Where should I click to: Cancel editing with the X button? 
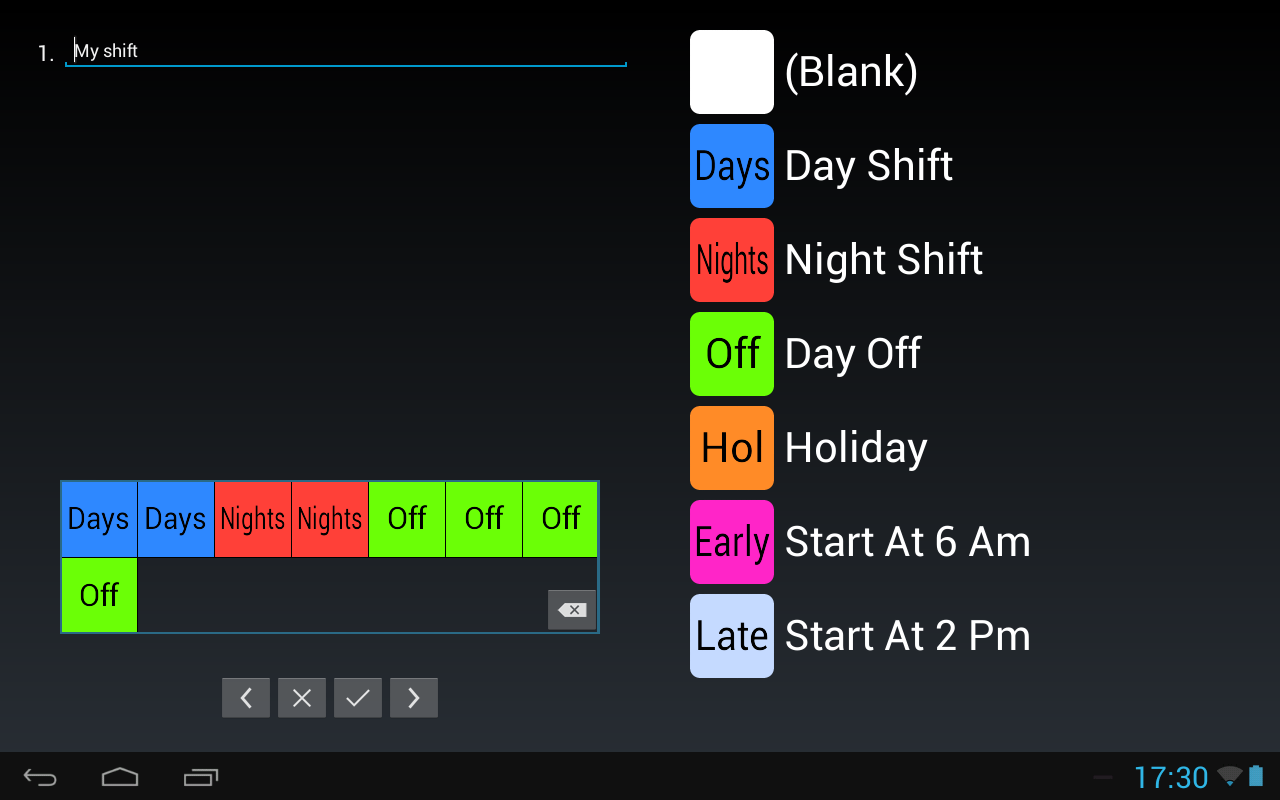click(301, 697)
